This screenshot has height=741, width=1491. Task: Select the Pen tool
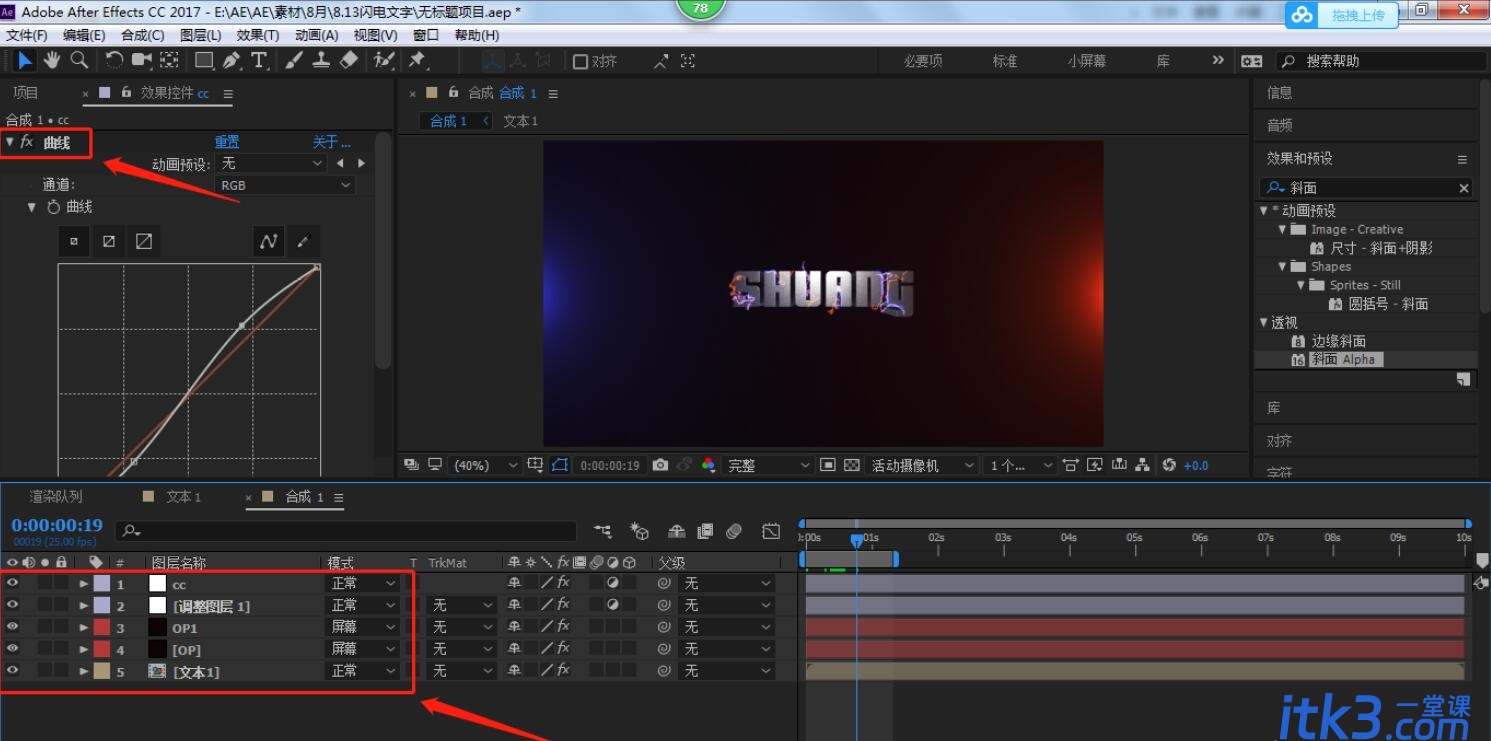232,61
